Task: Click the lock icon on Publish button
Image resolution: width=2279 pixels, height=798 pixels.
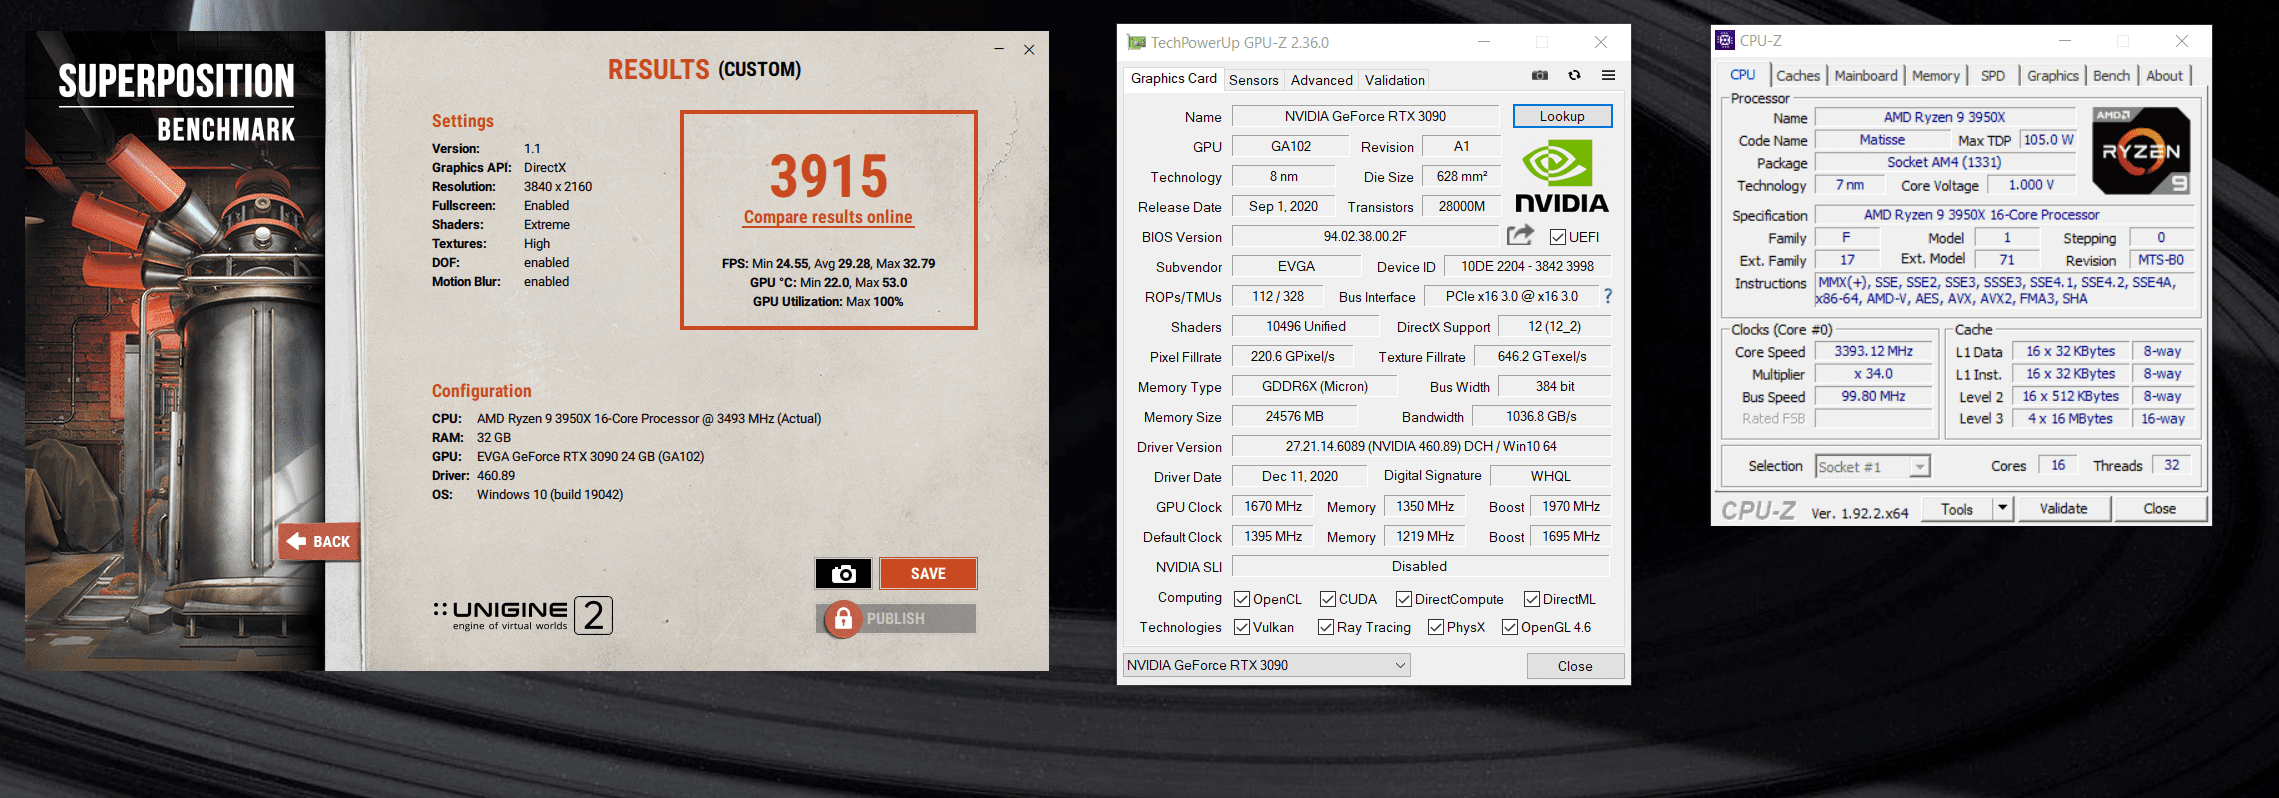Action: click(x=843, y=619)
